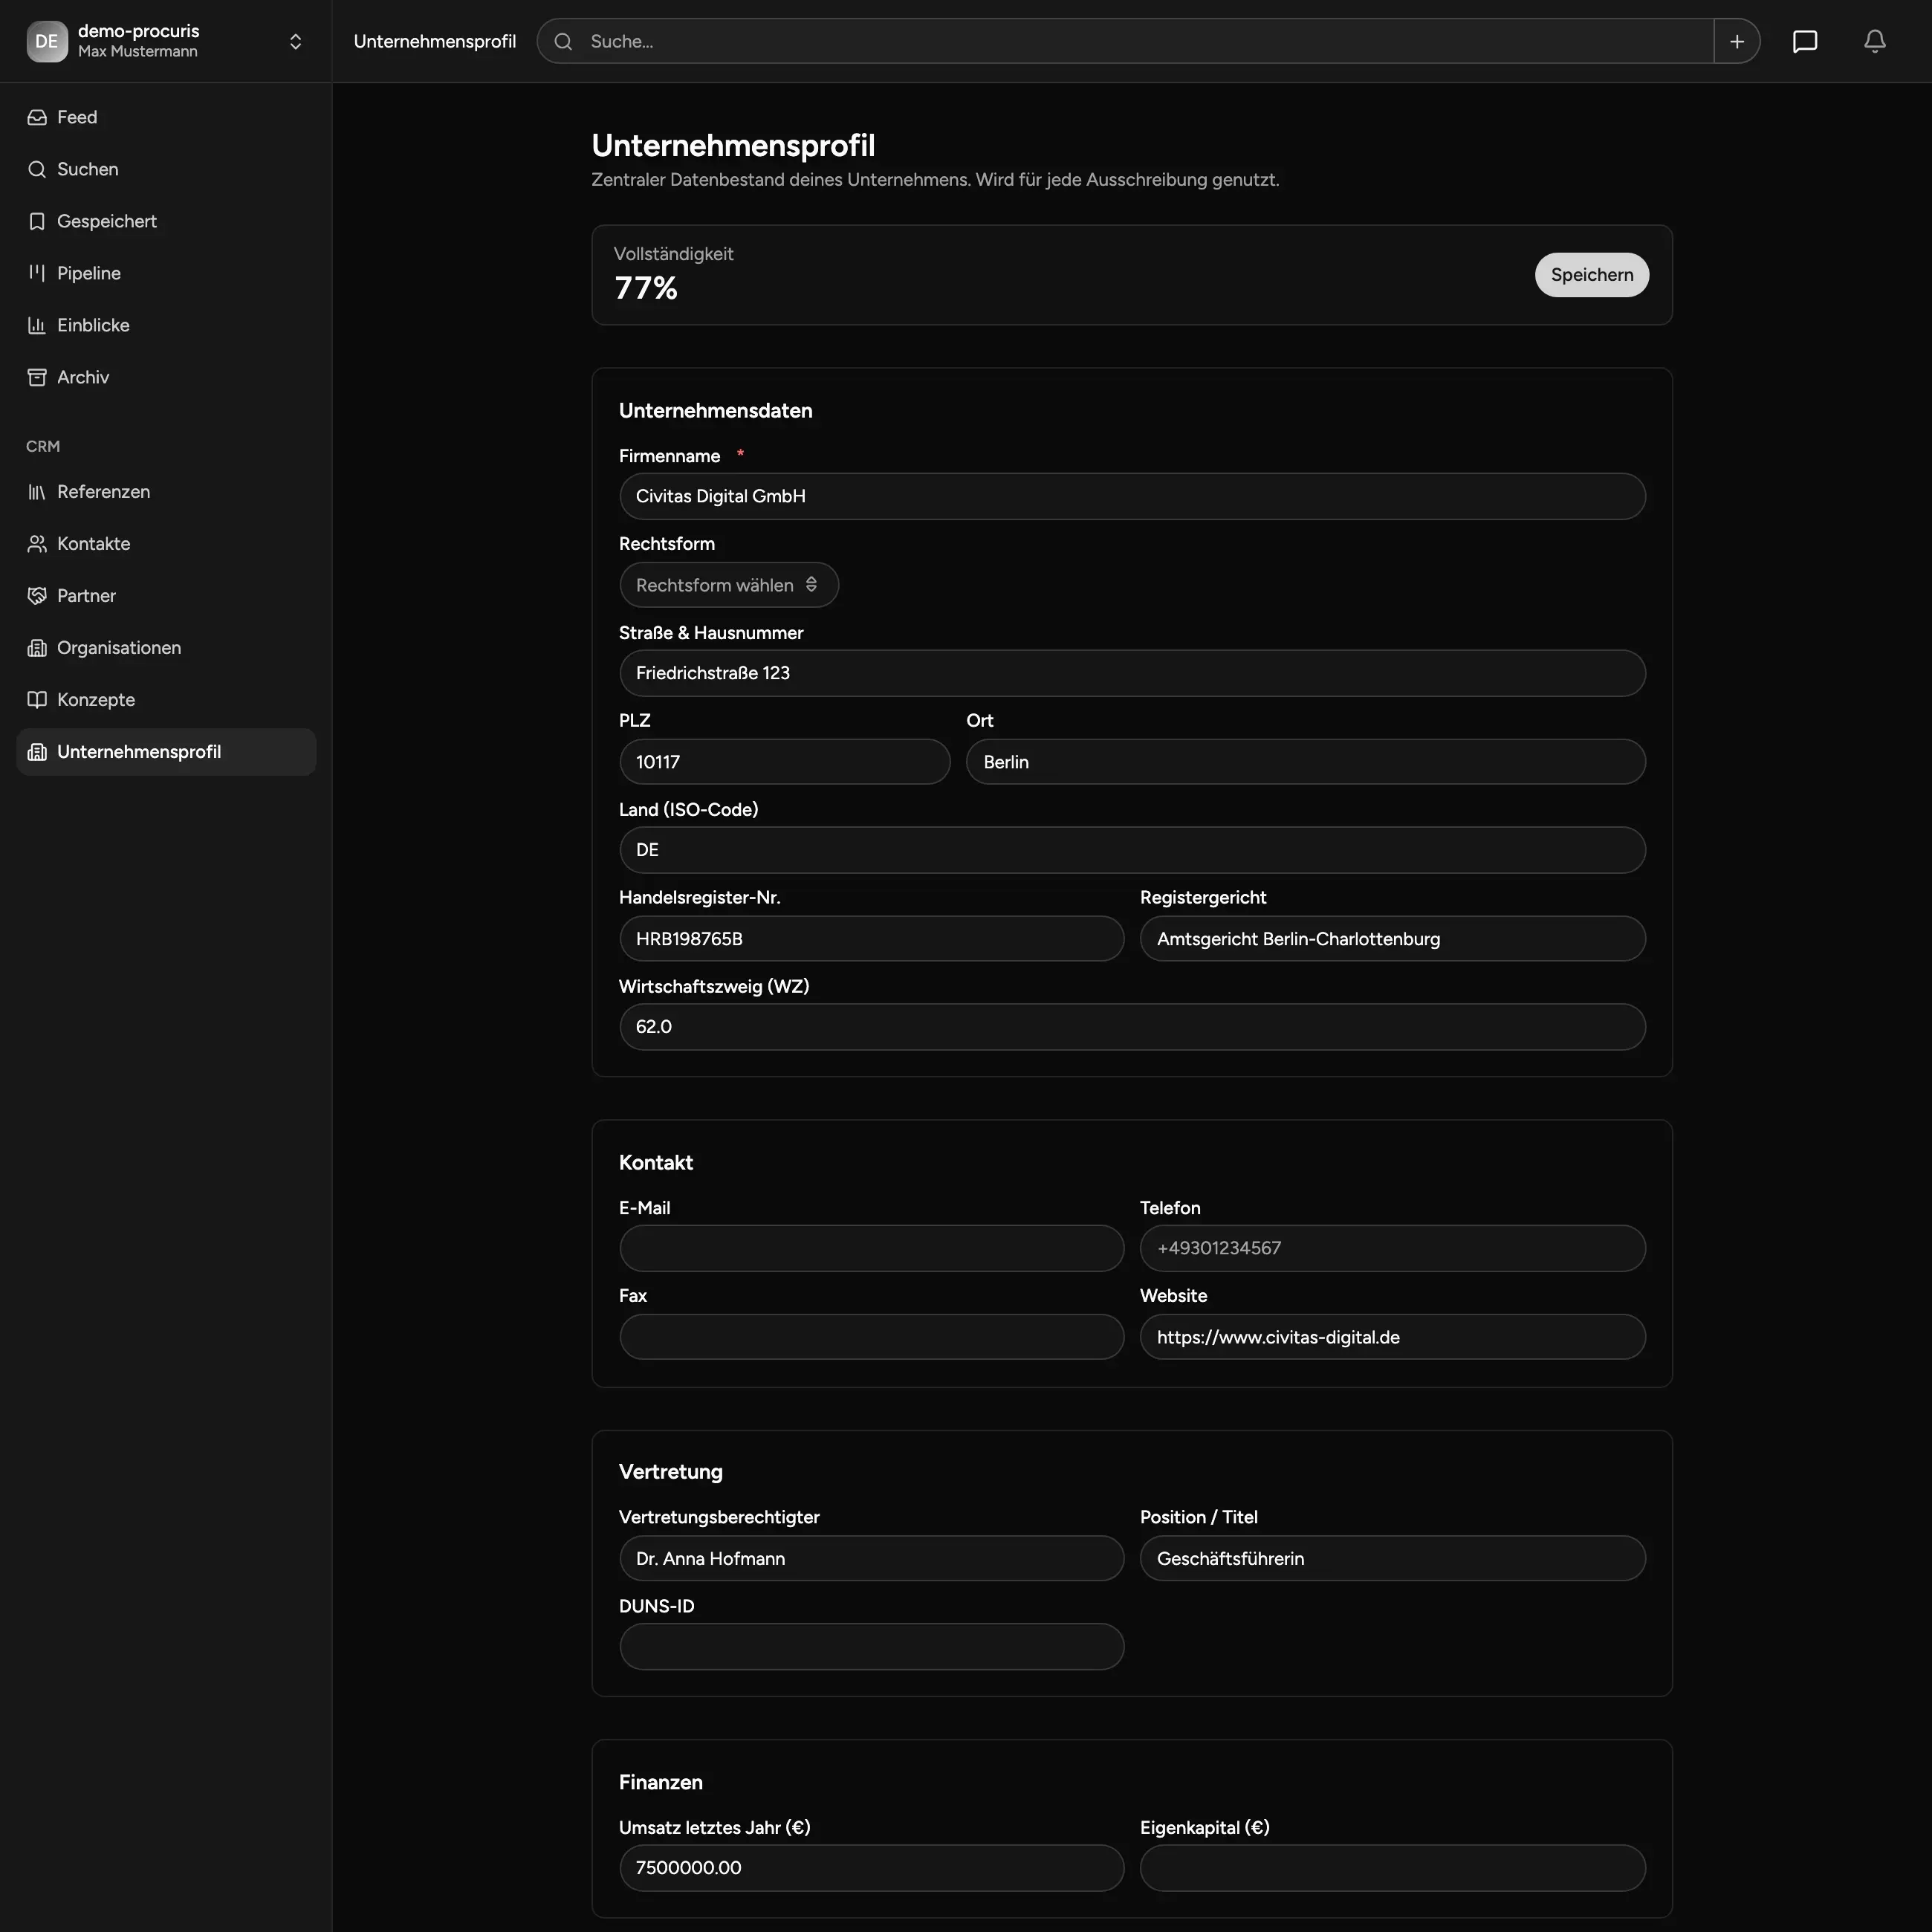Open the Rechtsform wählen dropdown

point(729,585)
